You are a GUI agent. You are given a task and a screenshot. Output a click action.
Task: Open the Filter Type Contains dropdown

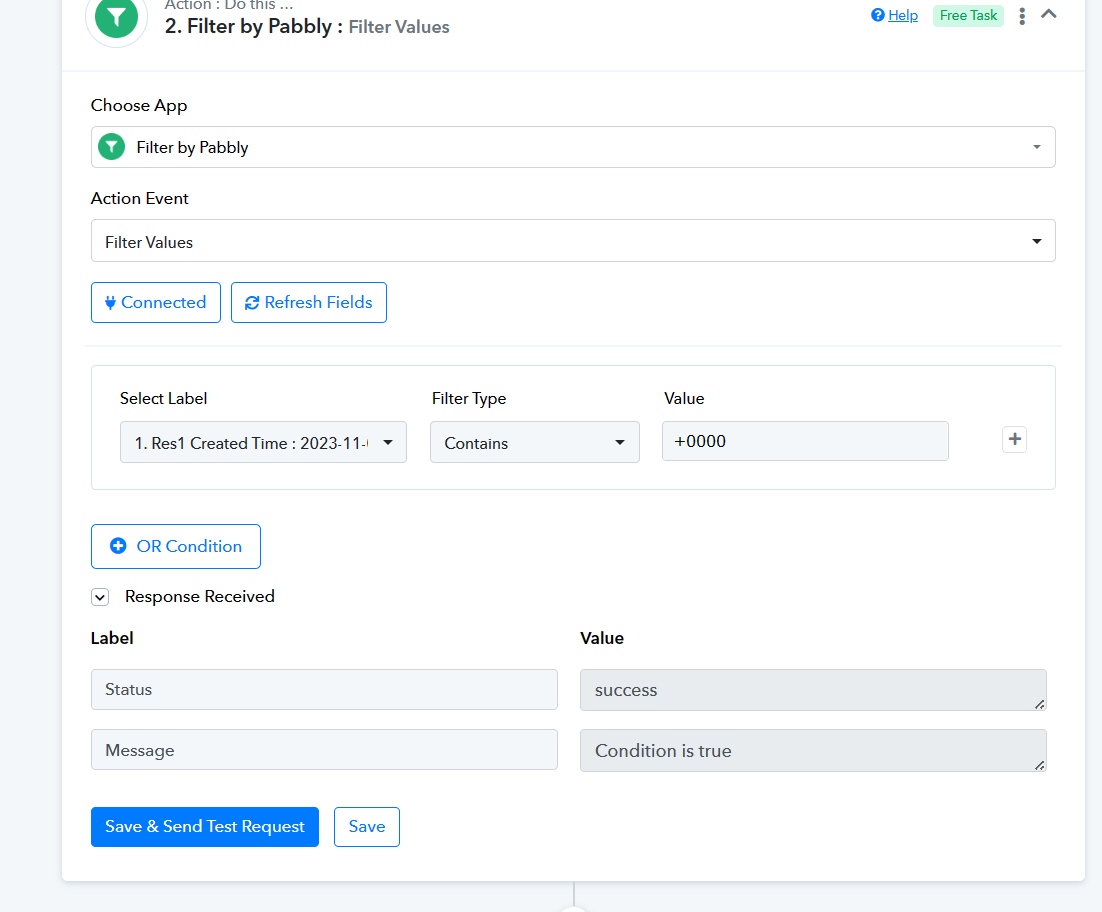pyautogui.click(x=535, y=442)
